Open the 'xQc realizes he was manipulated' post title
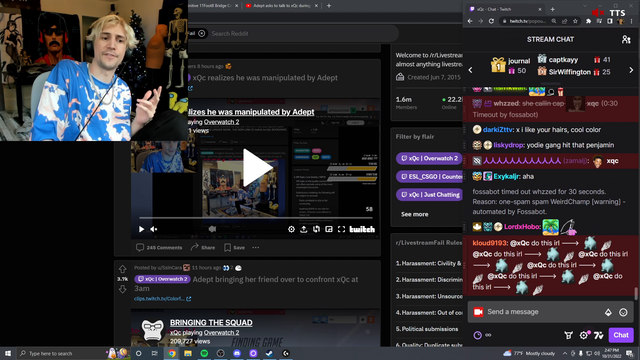The width and height of the screenshot is (640, 360). 265,78
